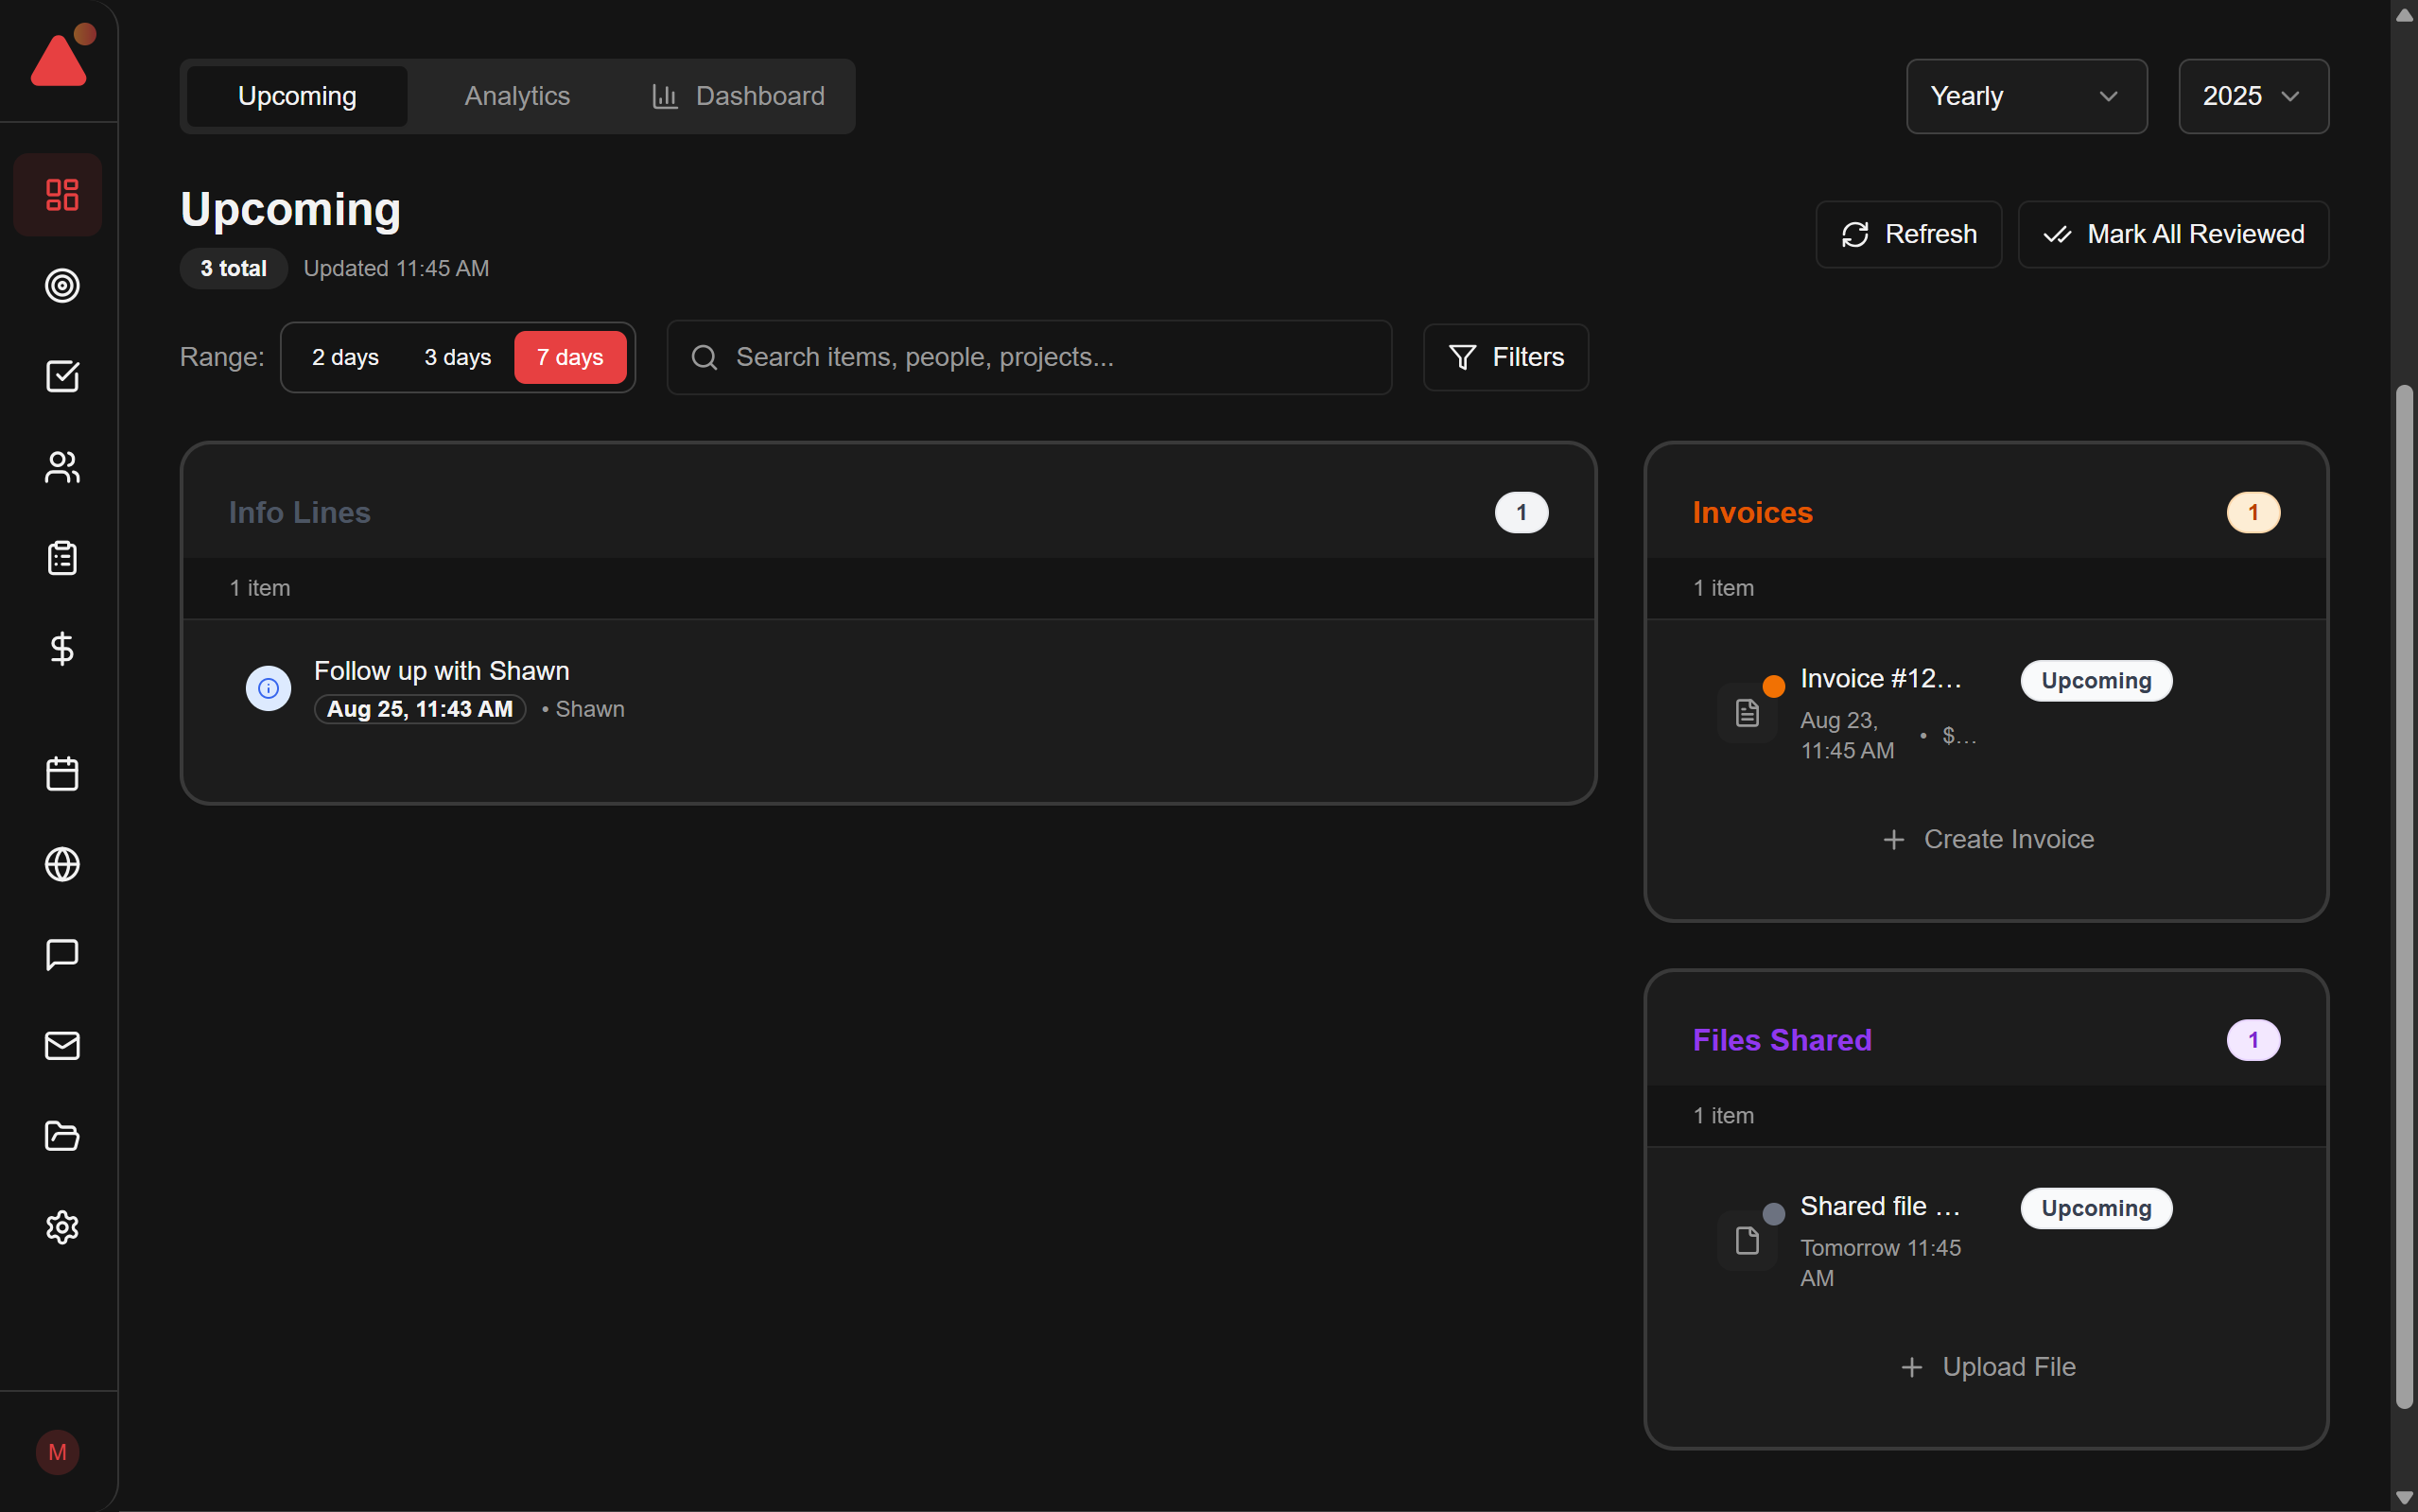The height and width of the screenshot is (1512, 2418).
Task: Set range to 2 days
Action: tap(345, 357)
